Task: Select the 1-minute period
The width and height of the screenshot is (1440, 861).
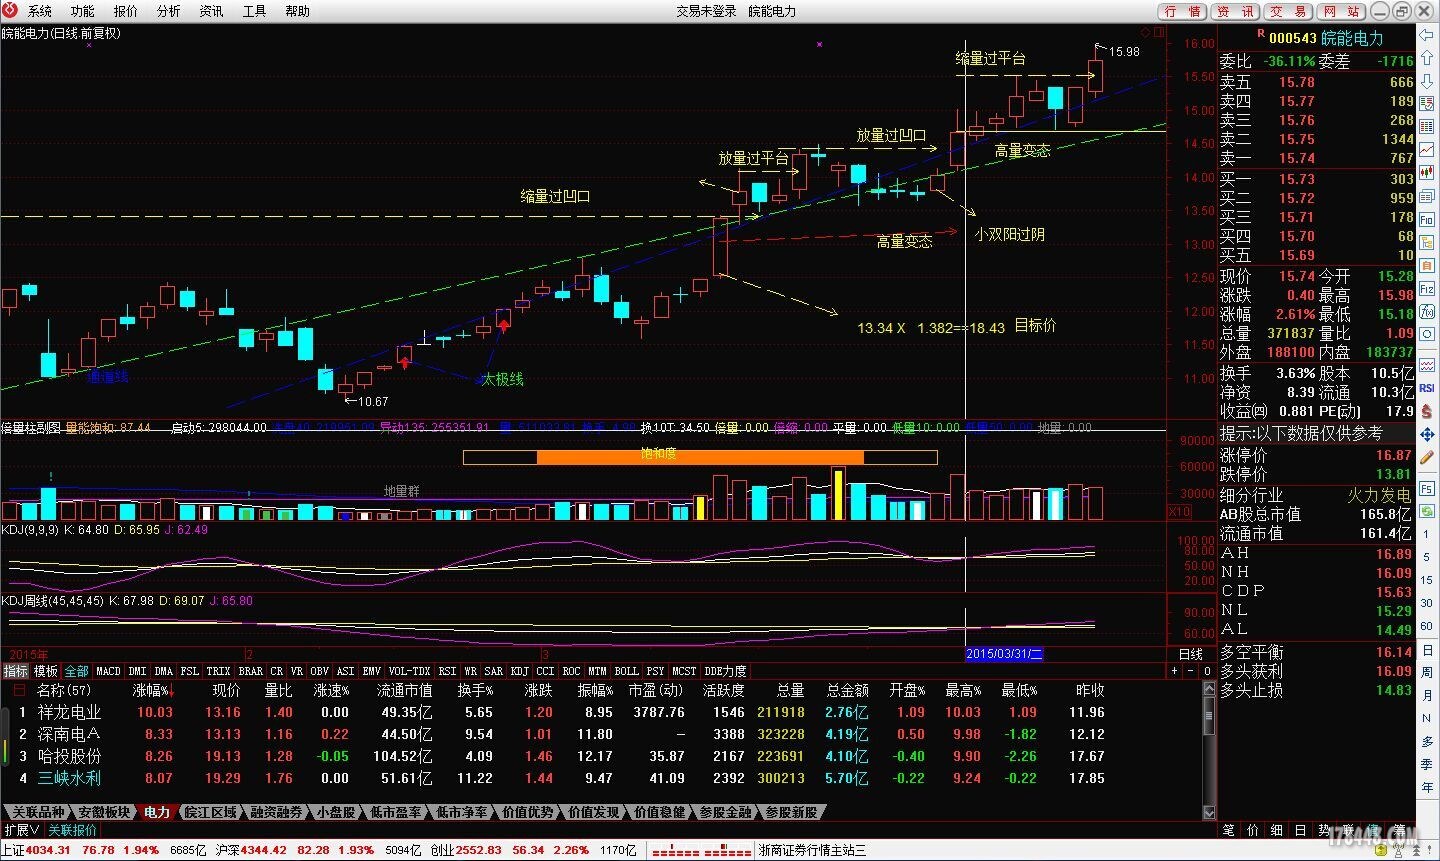Action: click(x=1427, y=535)
